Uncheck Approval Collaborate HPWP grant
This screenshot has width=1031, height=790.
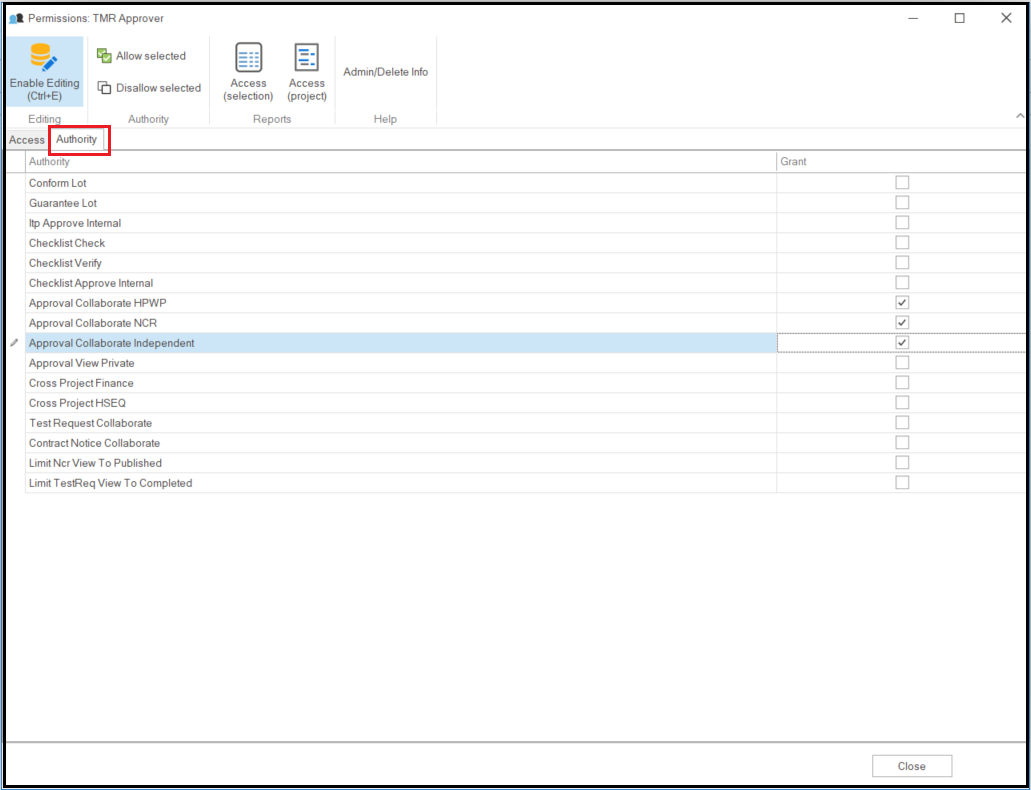click(902, 303)
